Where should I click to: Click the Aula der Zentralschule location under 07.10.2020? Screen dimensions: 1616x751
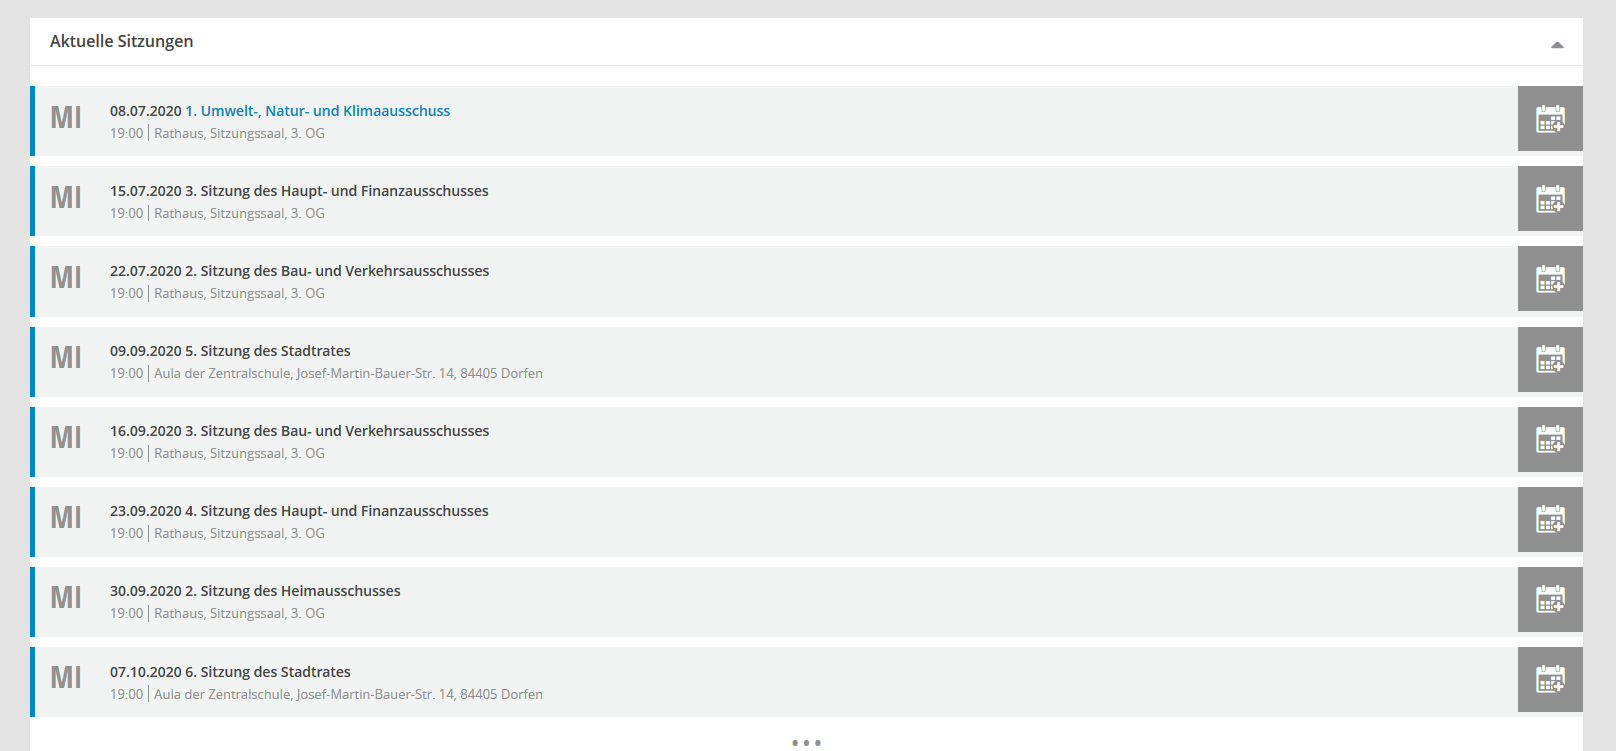point(349,694)
